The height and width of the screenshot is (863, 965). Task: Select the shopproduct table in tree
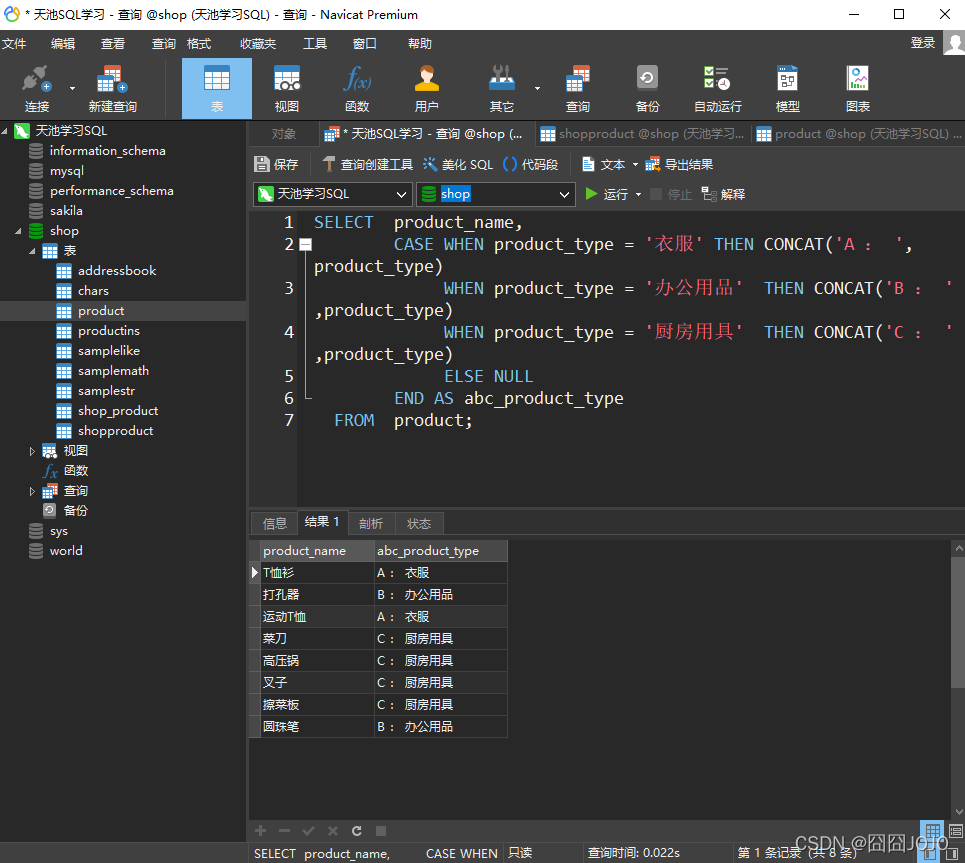pyautogui.click(x=115, y=431)
